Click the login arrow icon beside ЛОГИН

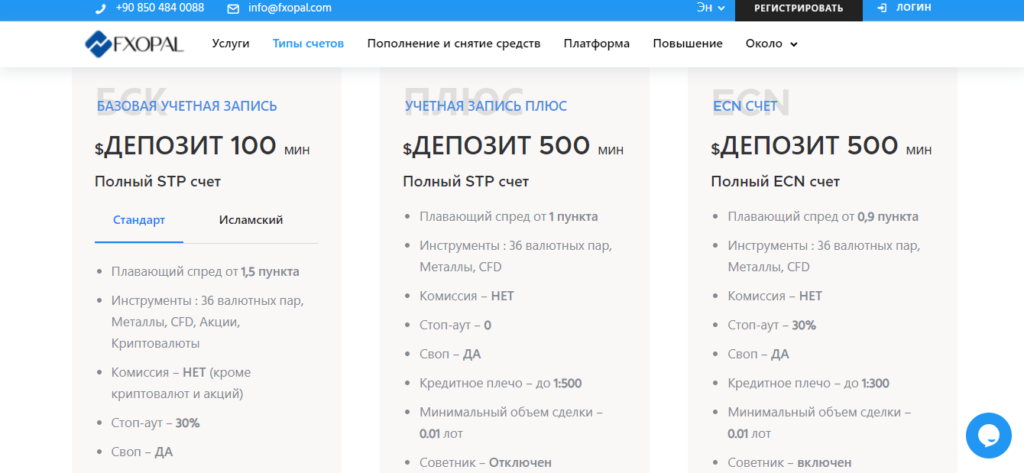[x=882, y=8]
